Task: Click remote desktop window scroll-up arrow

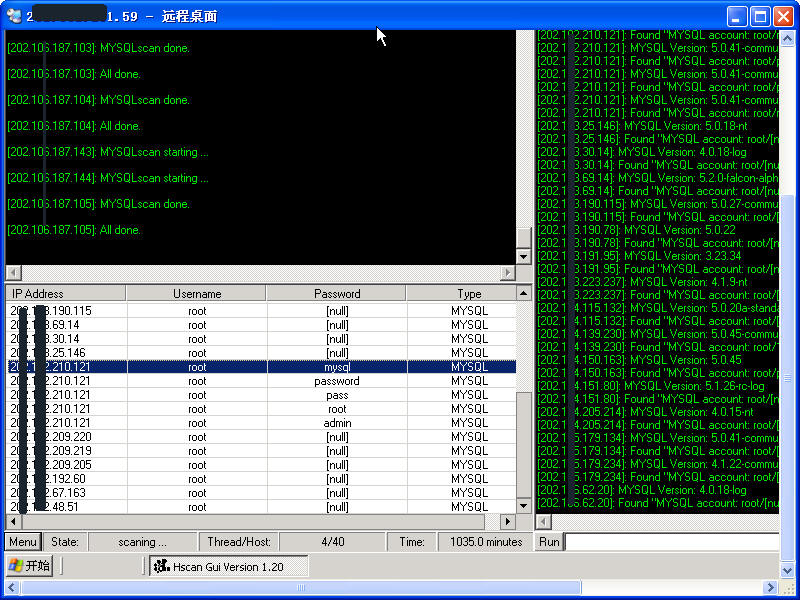Action: (788, 38)
